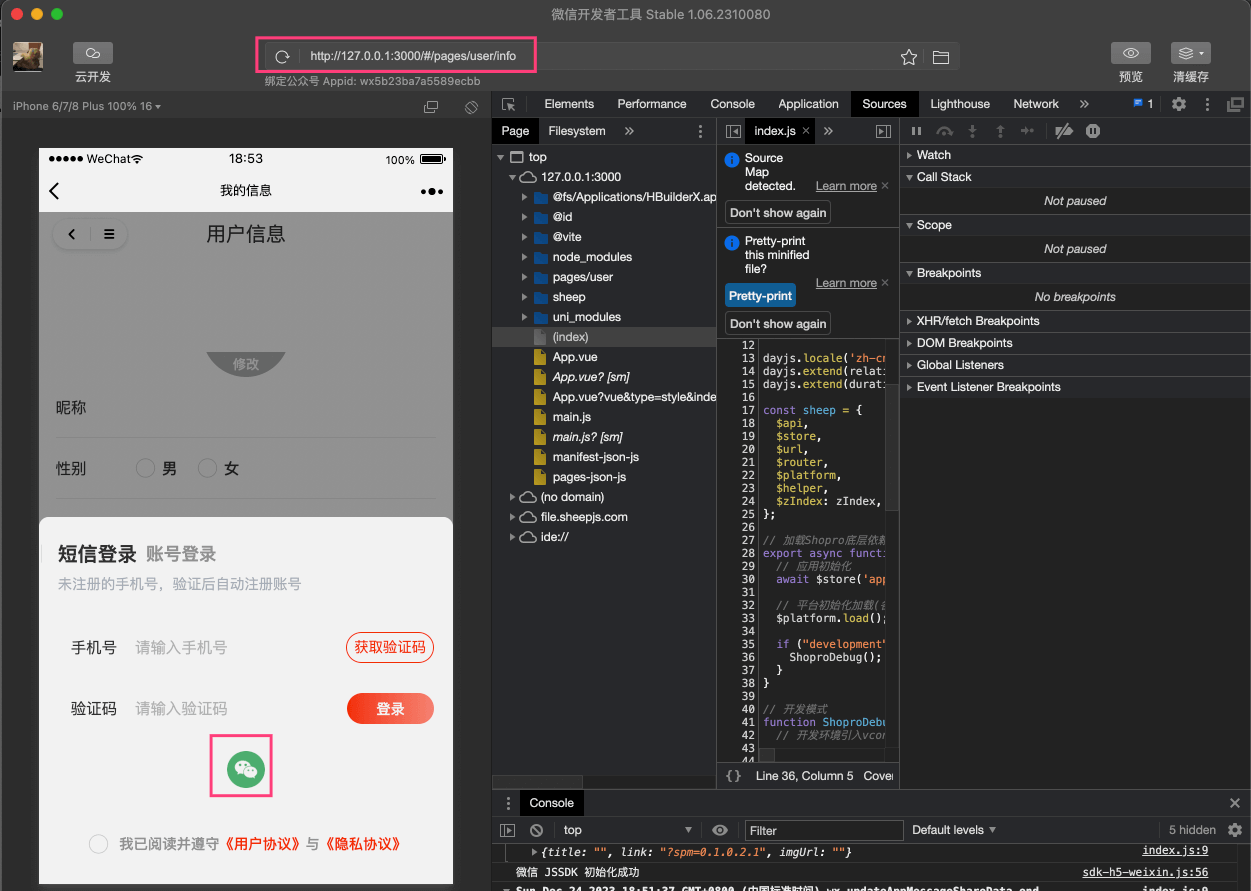Image resolution: width=1251 pixels, height=891 pixels.
Task: Focus the phone number input field
Action: coord(235,647)
